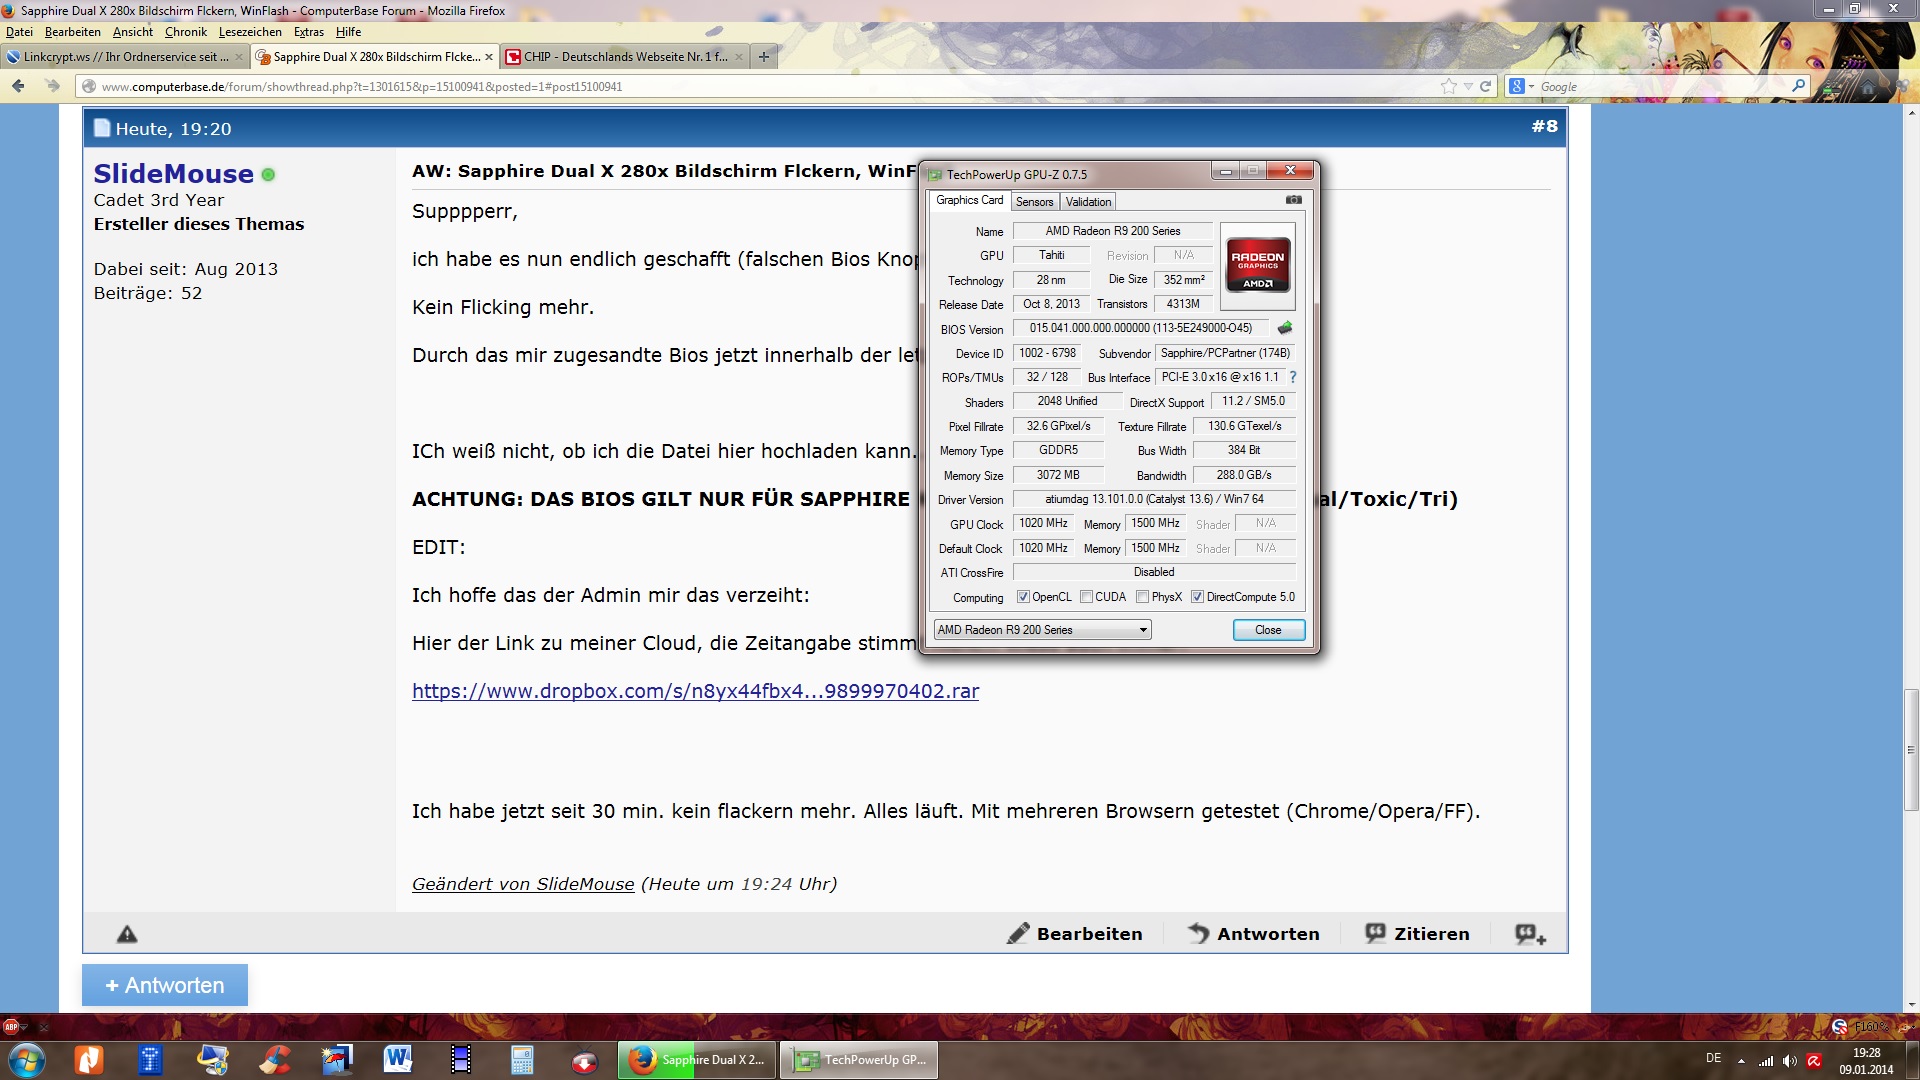Click the Bus Interface question mark icon
Screen dimensions: 1920x1080
1293,377
